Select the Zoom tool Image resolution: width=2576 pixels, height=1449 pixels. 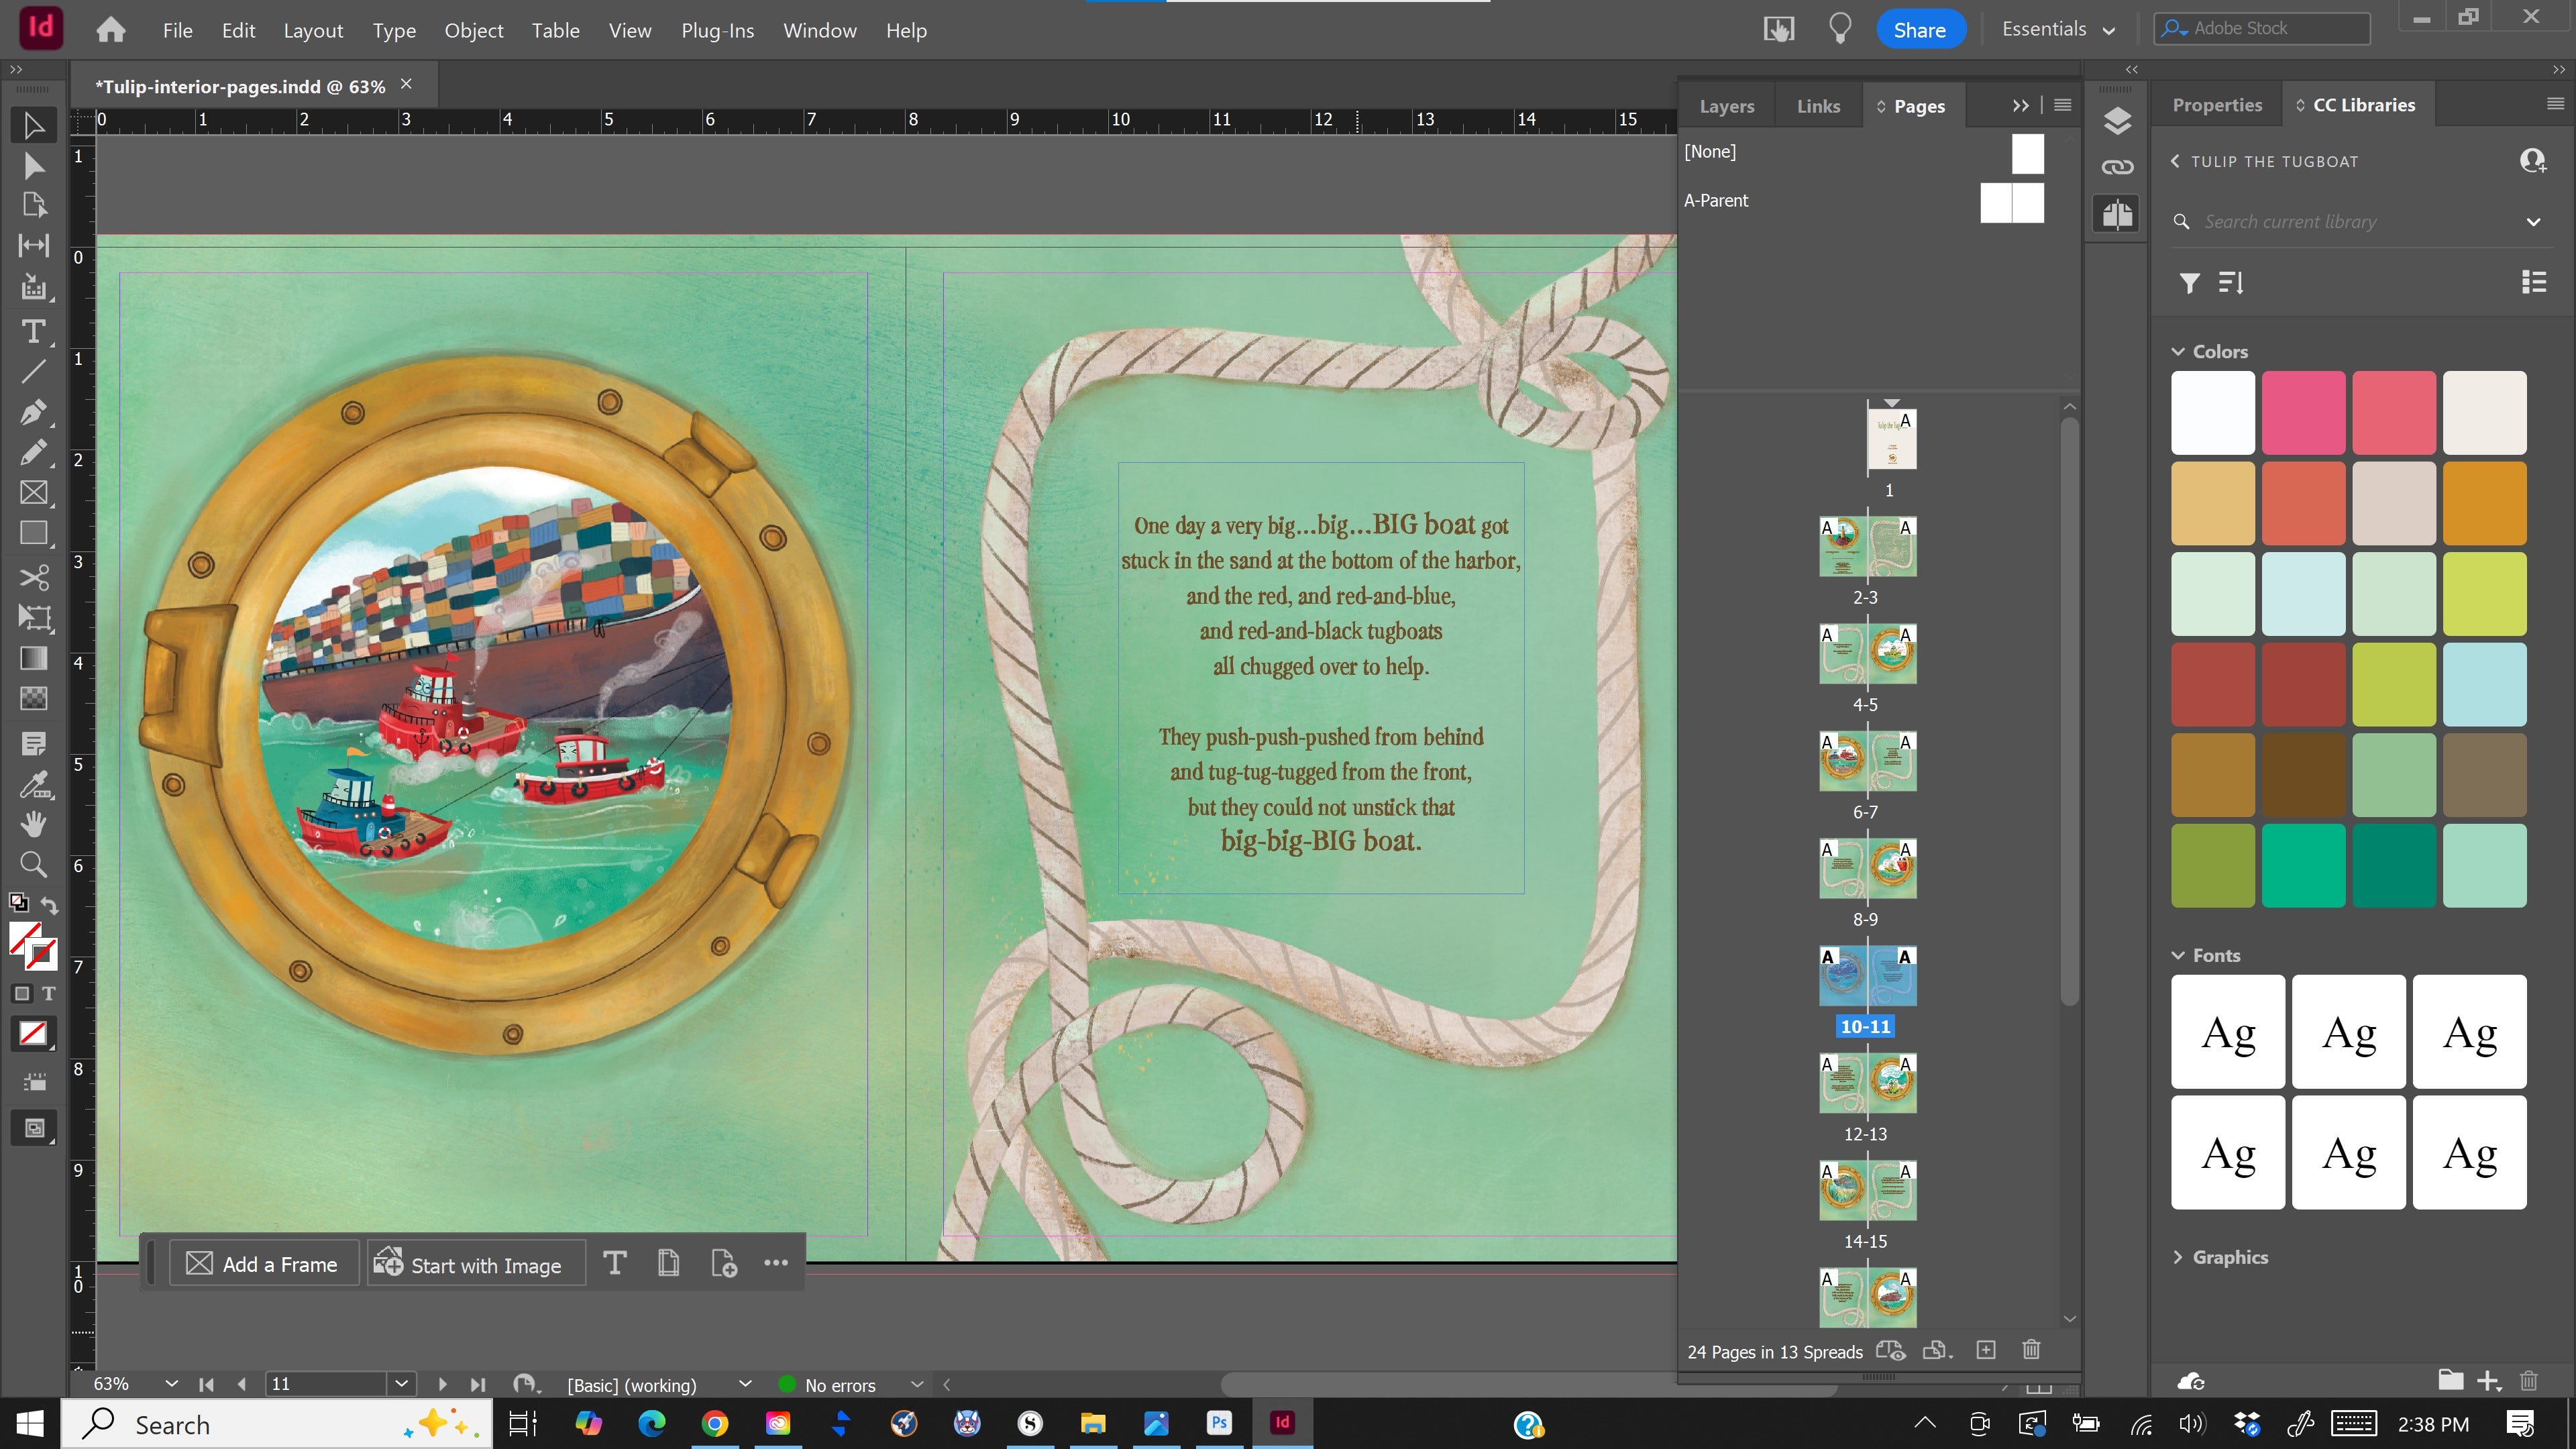pos(33,864)
